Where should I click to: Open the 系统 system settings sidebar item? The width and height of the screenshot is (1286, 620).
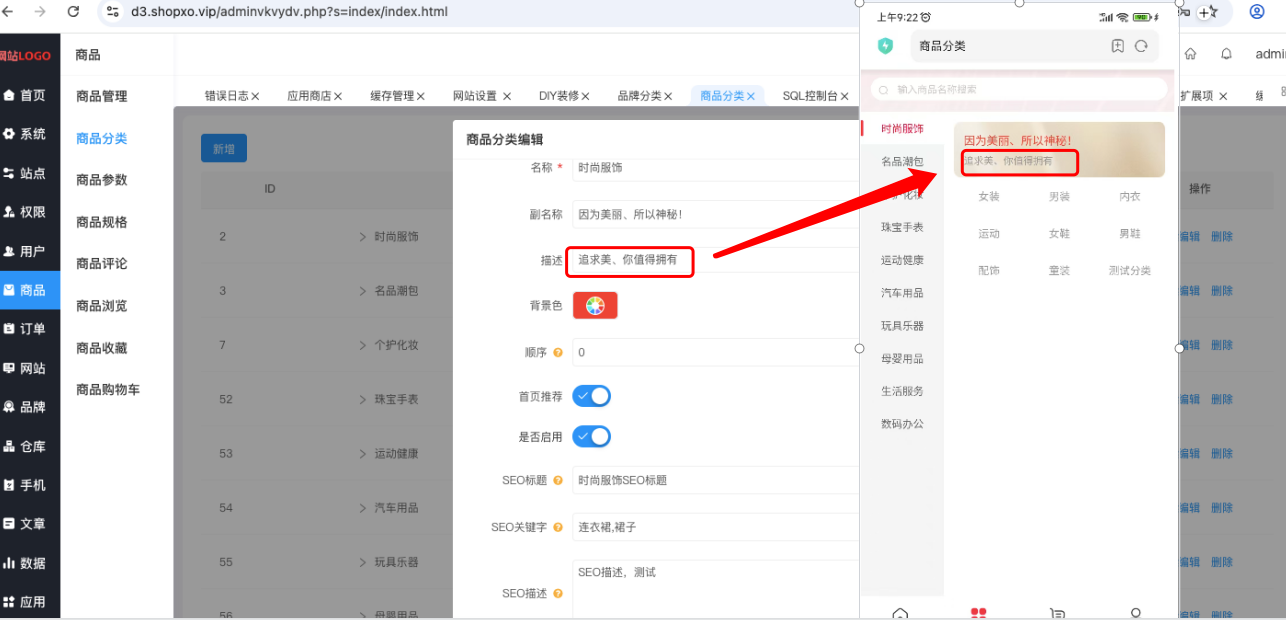(24, 134)
